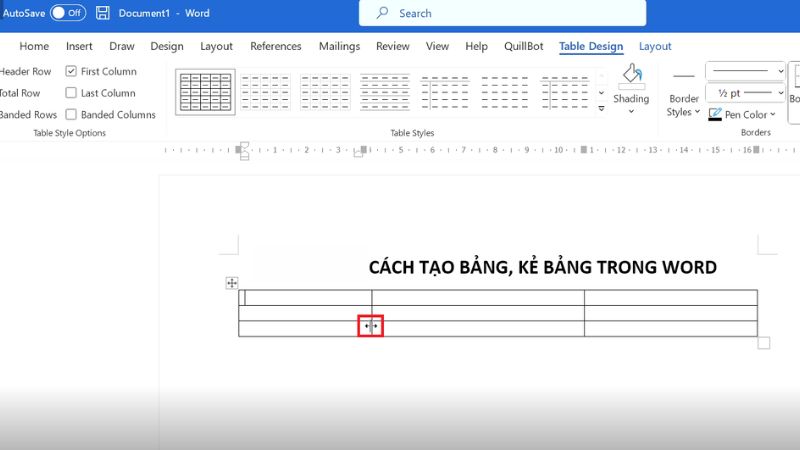Viewport: 800px width, 450px height.
Task: Click the ruler column marker after 16
Action: [757, 149]
